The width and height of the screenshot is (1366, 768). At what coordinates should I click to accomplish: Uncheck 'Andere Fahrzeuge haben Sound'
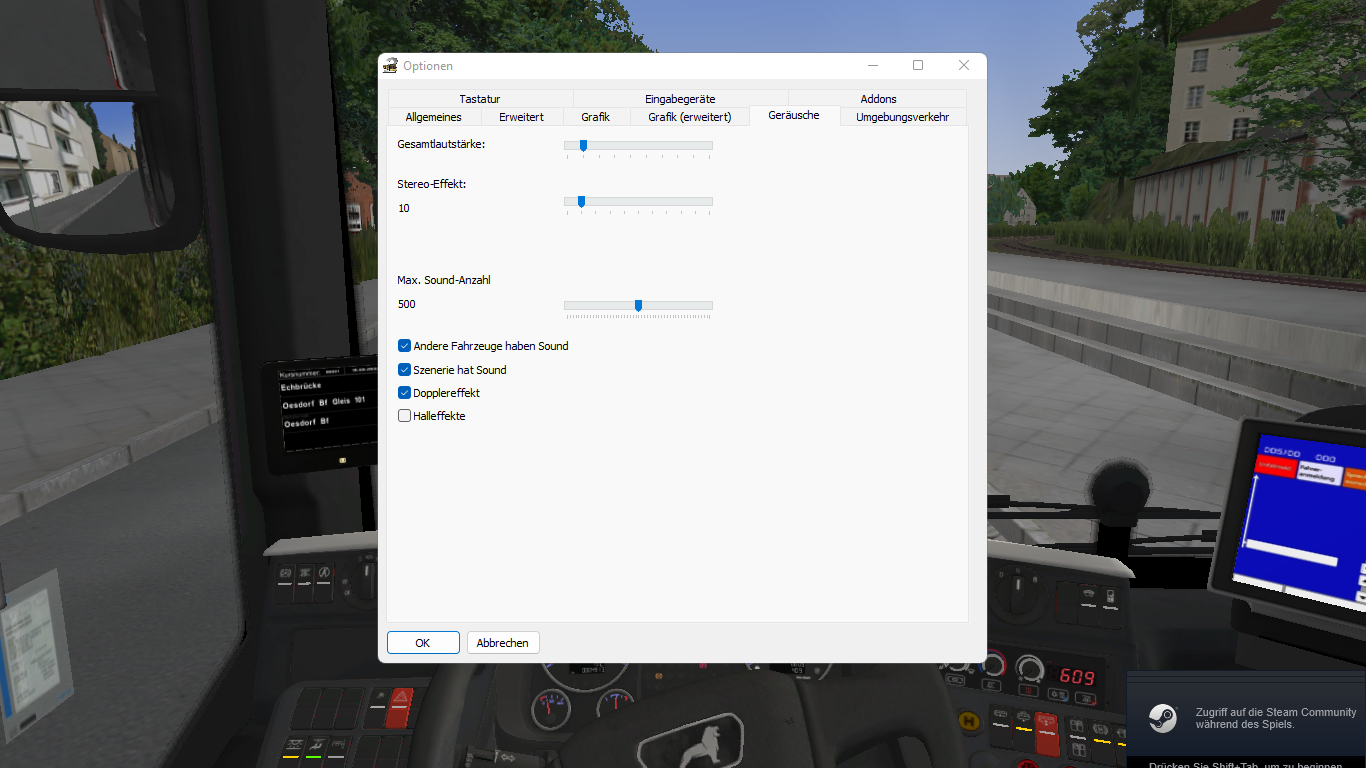[x=405, y=346]
